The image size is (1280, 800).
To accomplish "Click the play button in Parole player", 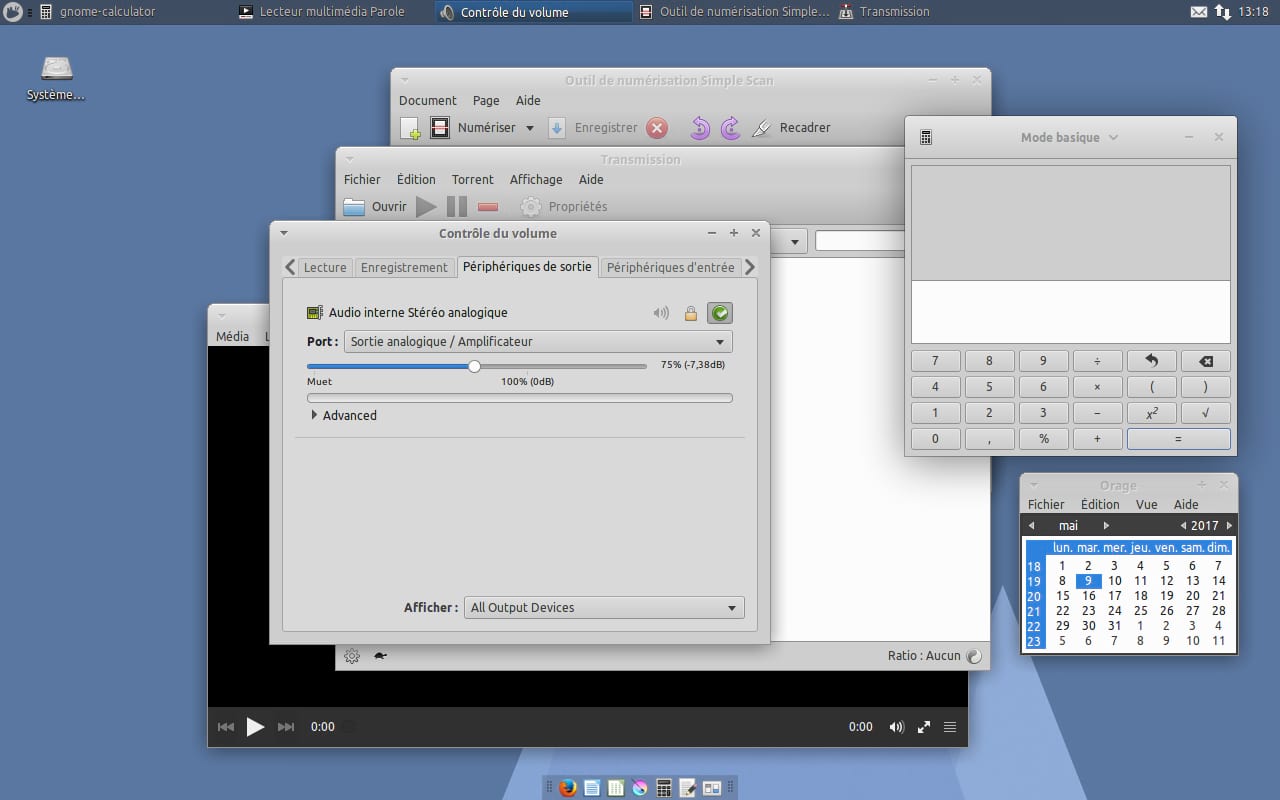I will tap(255, 727).
